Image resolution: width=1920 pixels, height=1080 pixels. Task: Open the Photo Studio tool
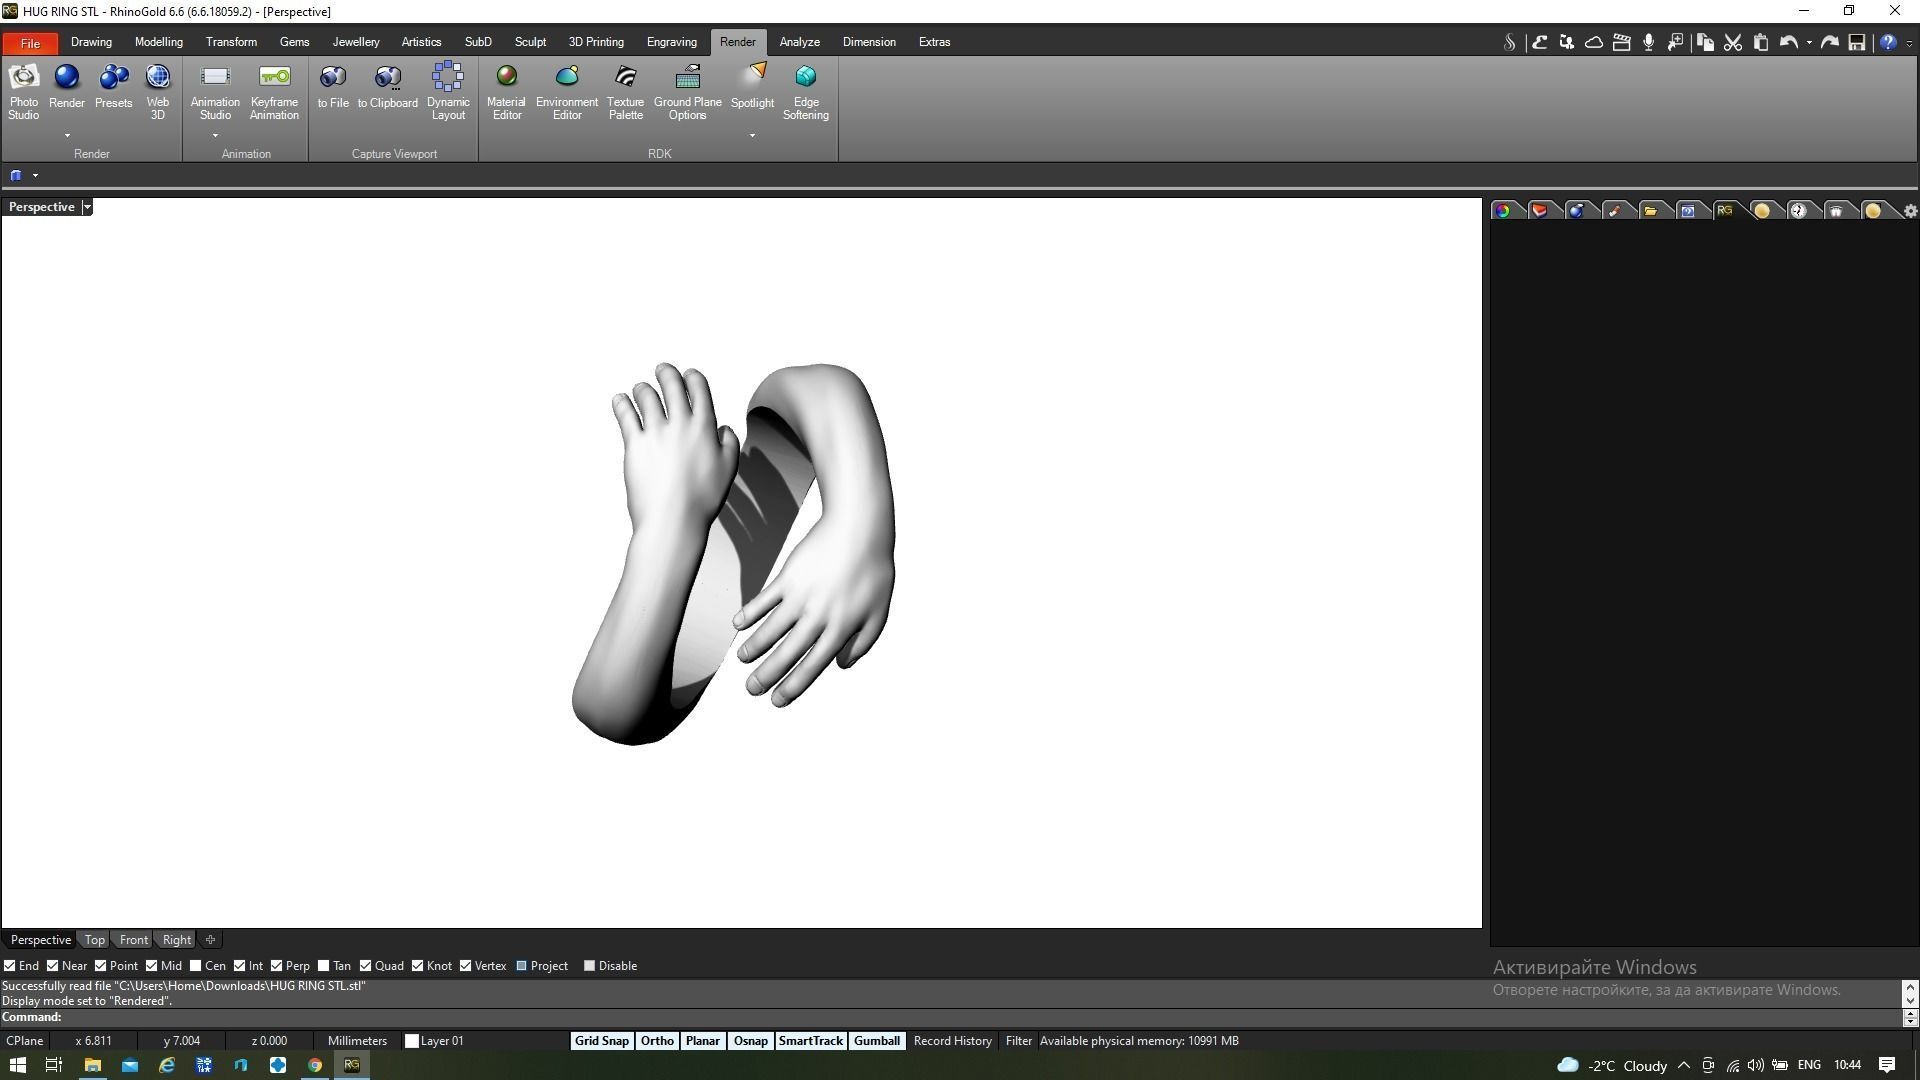tap(24, 92)
